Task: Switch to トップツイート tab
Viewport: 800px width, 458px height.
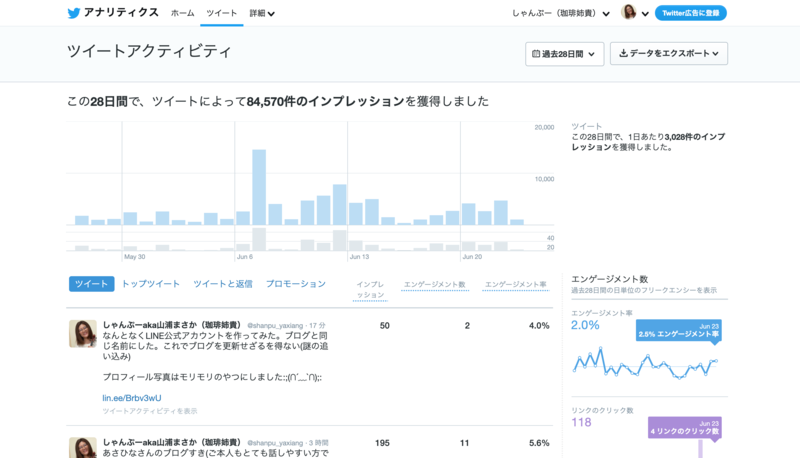Action: coord(151,284)
